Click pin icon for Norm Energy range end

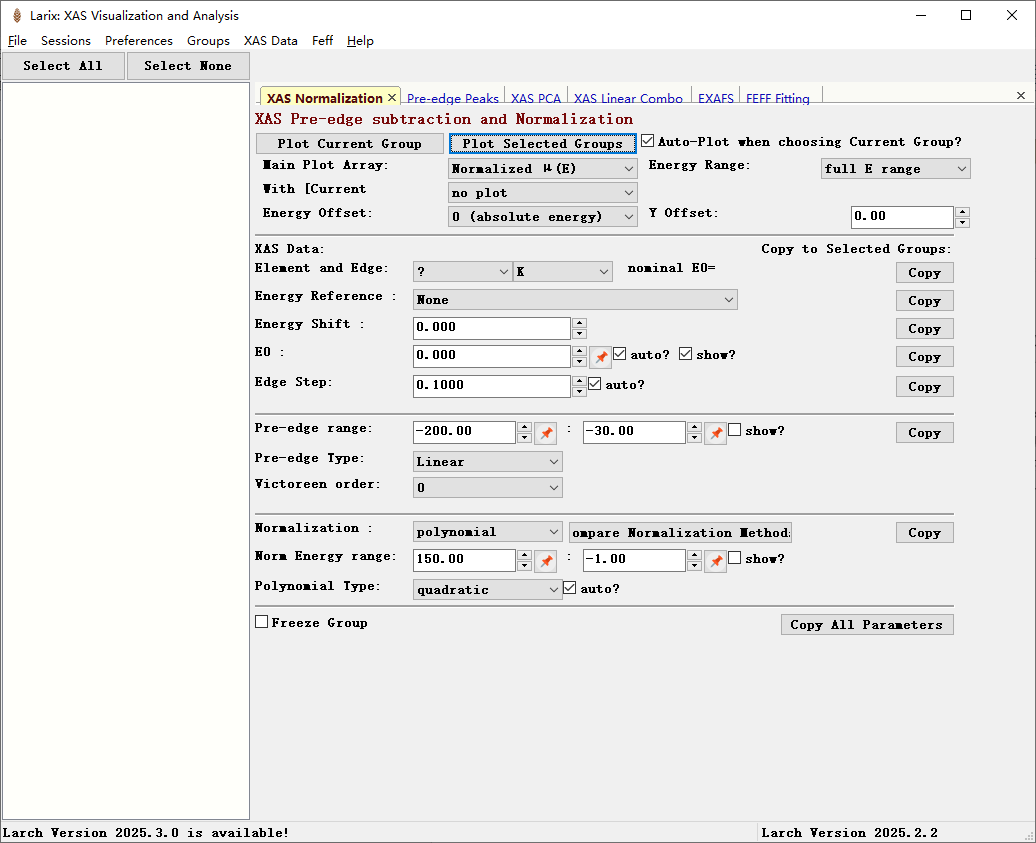[x=715, y=560]
